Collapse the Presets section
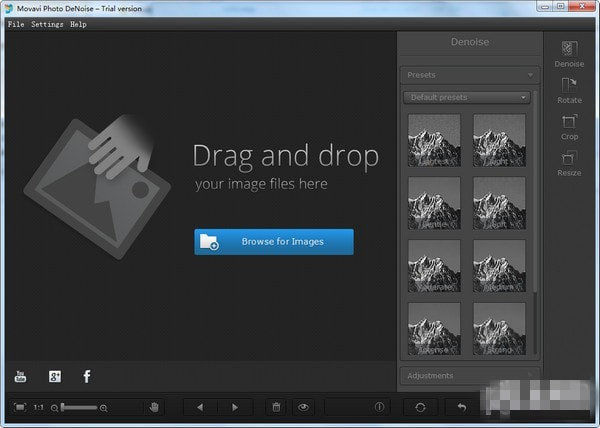 (470, 75)
